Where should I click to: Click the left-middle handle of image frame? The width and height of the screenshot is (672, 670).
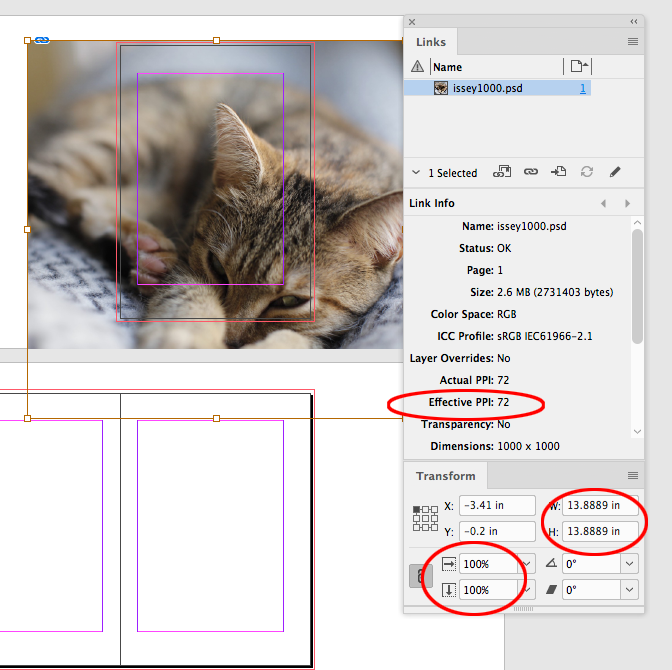pos(27,229)
